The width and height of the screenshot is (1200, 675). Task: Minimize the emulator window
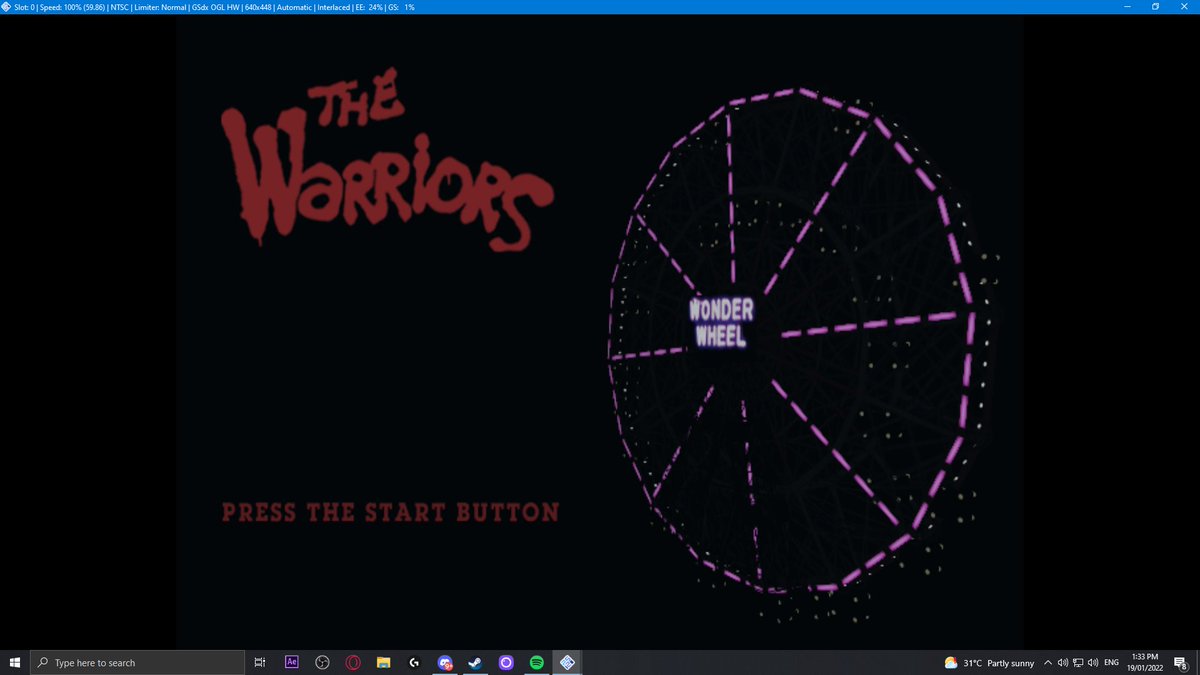pos(1125,7)
